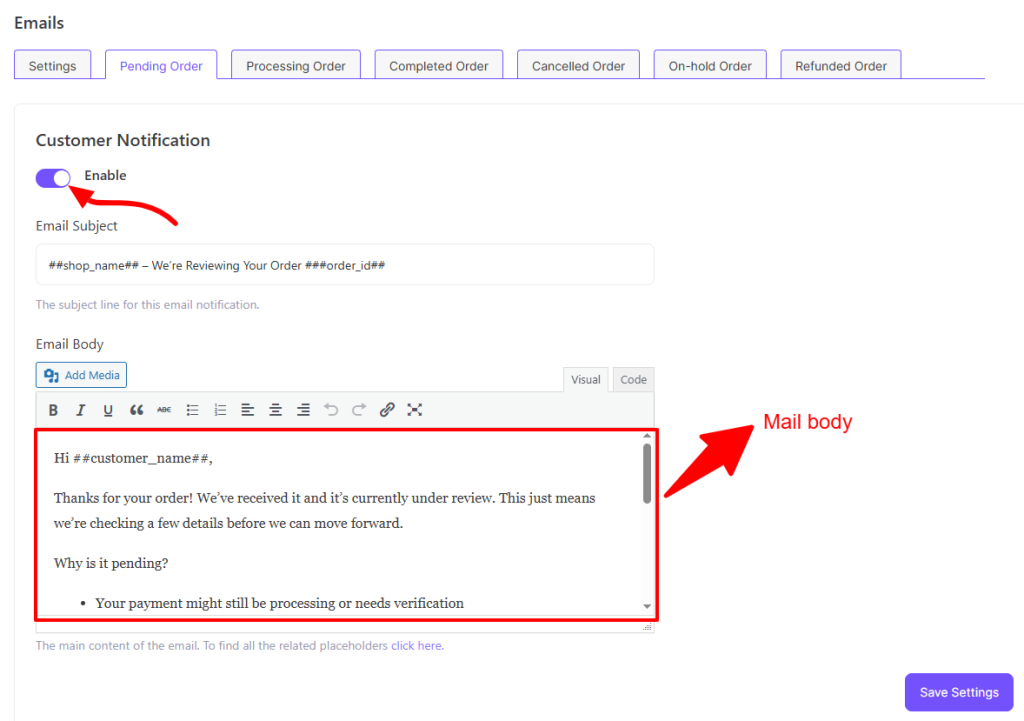Apply underline formatting
1024x721 pixels.
[x=108, y=409]
